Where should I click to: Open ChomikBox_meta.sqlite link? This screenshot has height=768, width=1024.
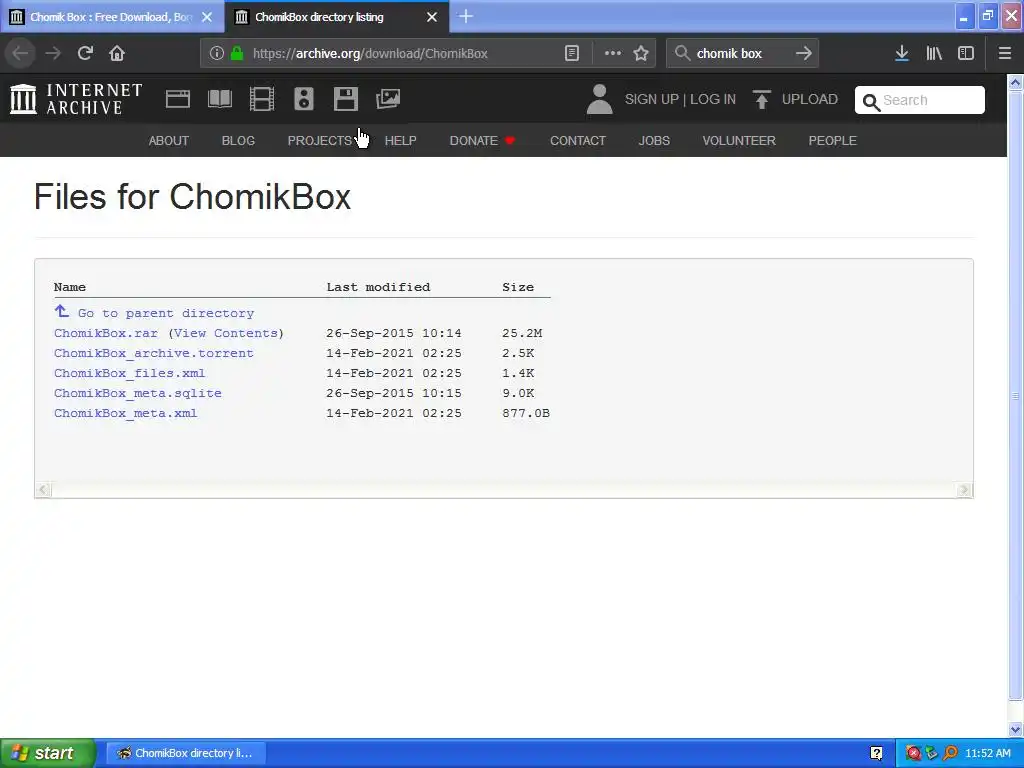[x=138, y=393]
